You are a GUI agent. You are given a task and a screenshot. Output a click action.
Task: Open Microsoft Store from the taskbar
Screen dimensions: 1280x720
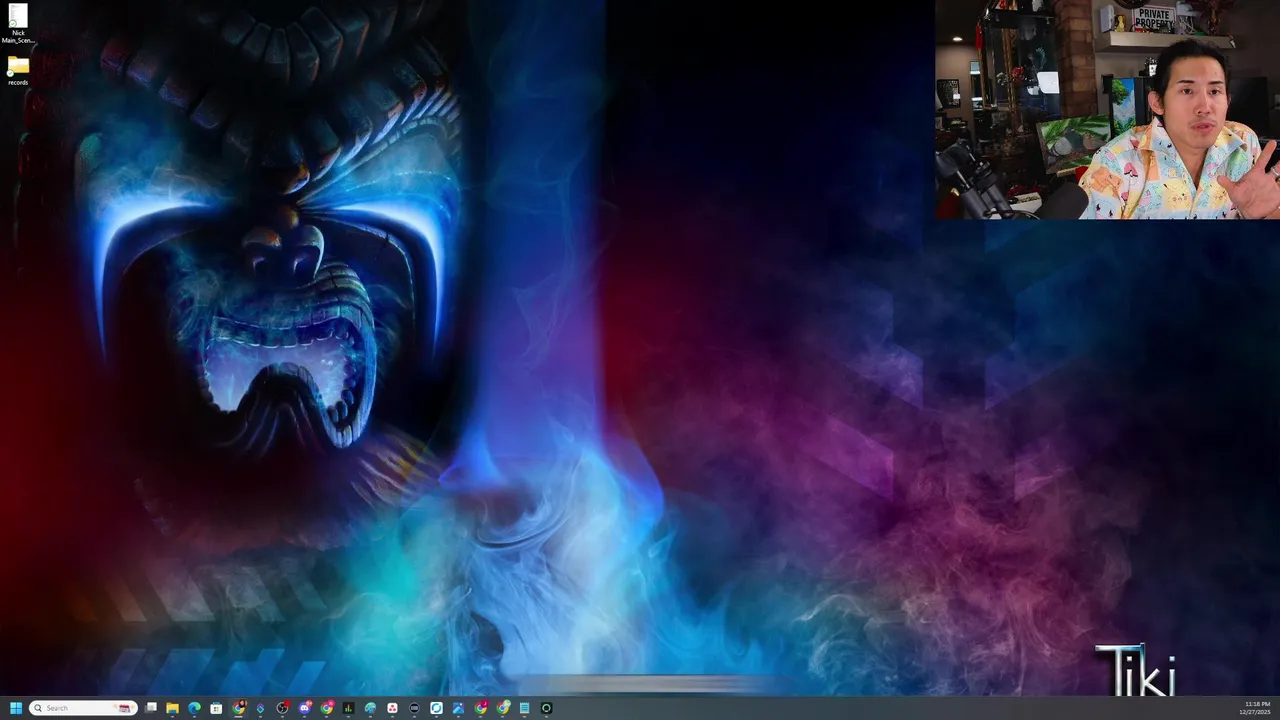(216, 708)
